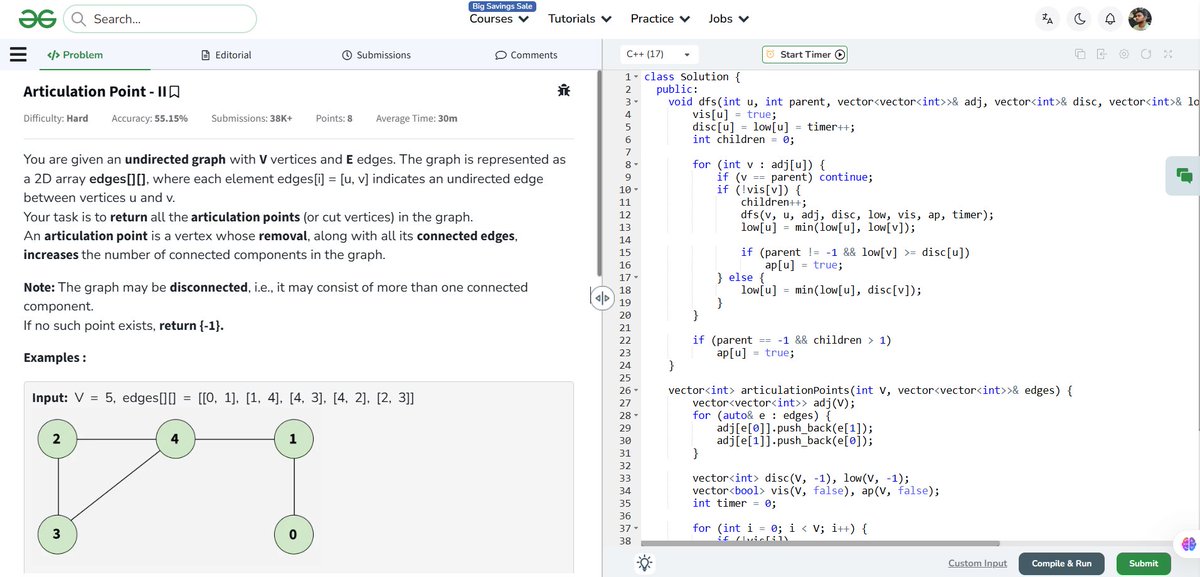This screenshot has height=577, width=1200.
Task: Open the Custom Input link
Action: pyautogui.click(x=977, y=564)
